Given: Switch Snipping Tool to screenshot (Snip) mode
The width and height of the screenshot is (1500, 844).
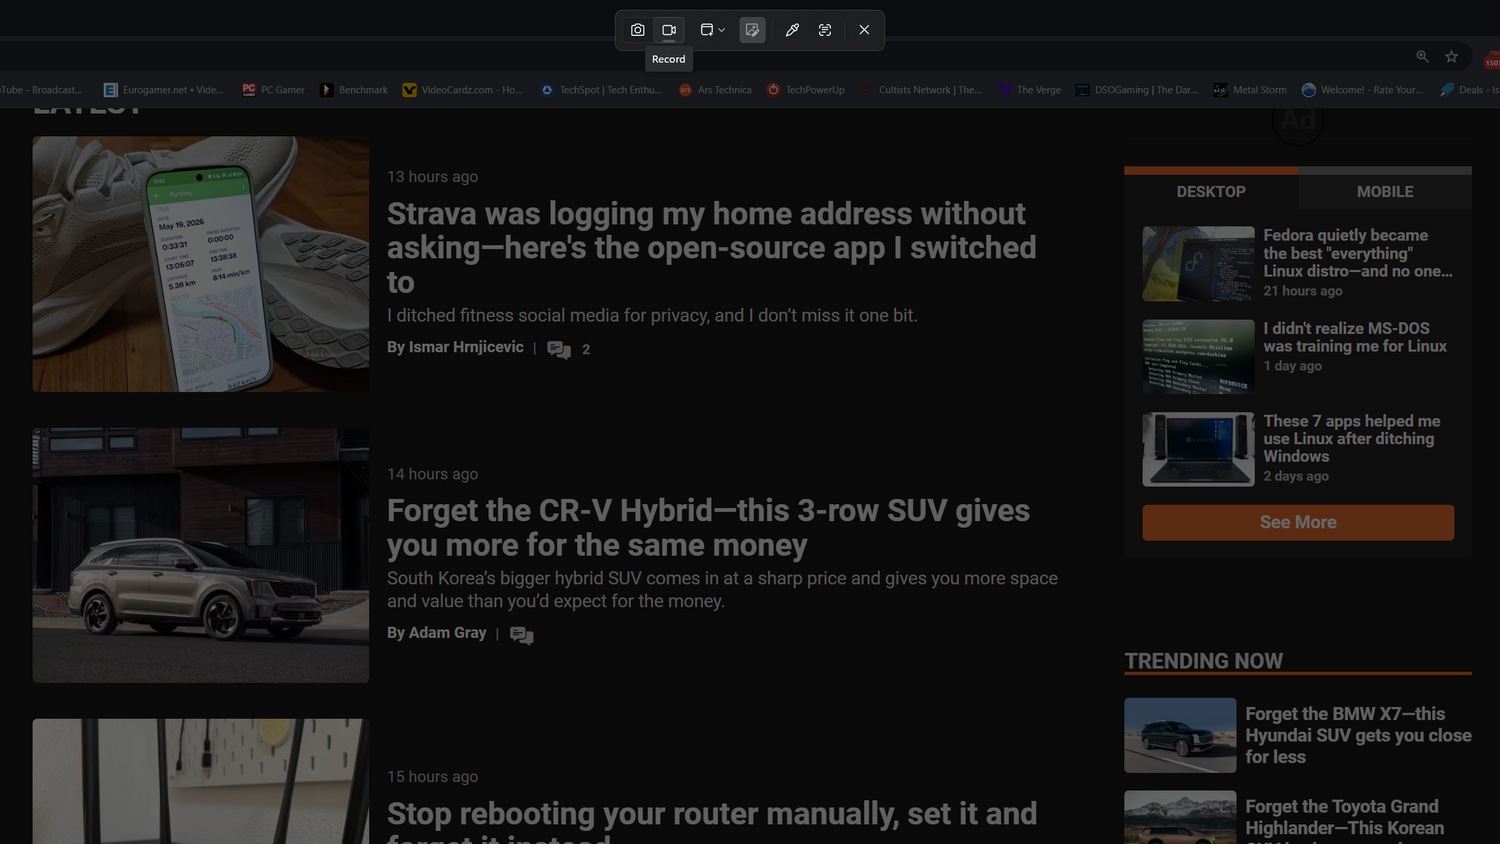Looking at the screenshot, I should click(637, 30).
